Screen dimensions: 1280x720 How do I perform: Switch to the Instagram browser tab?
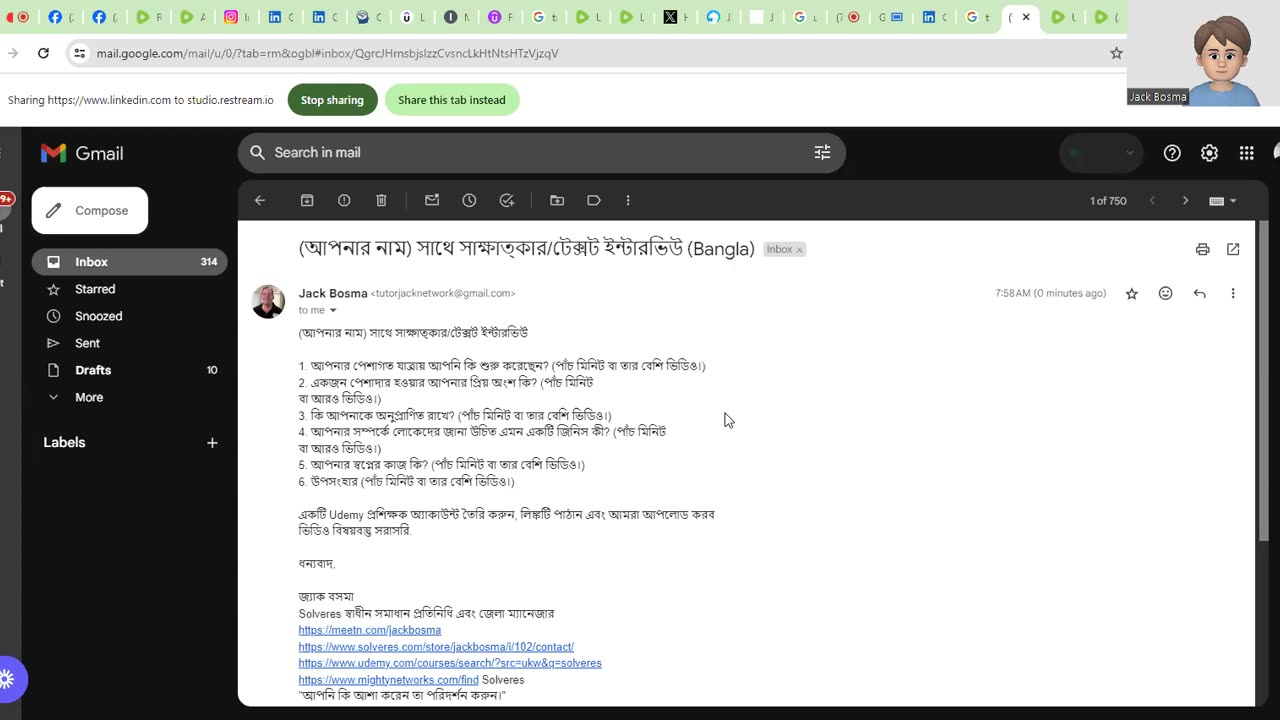tap(231, 17)
